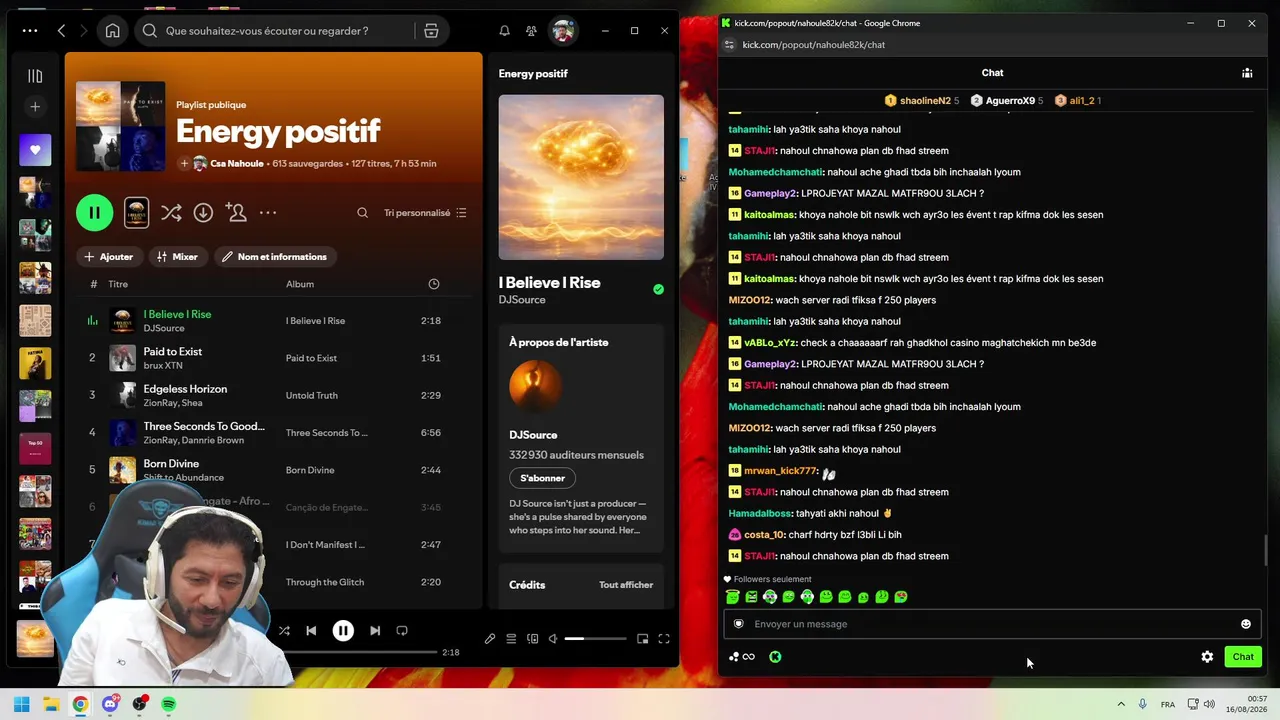Open Spotify from the taskbar

point(169,705)
